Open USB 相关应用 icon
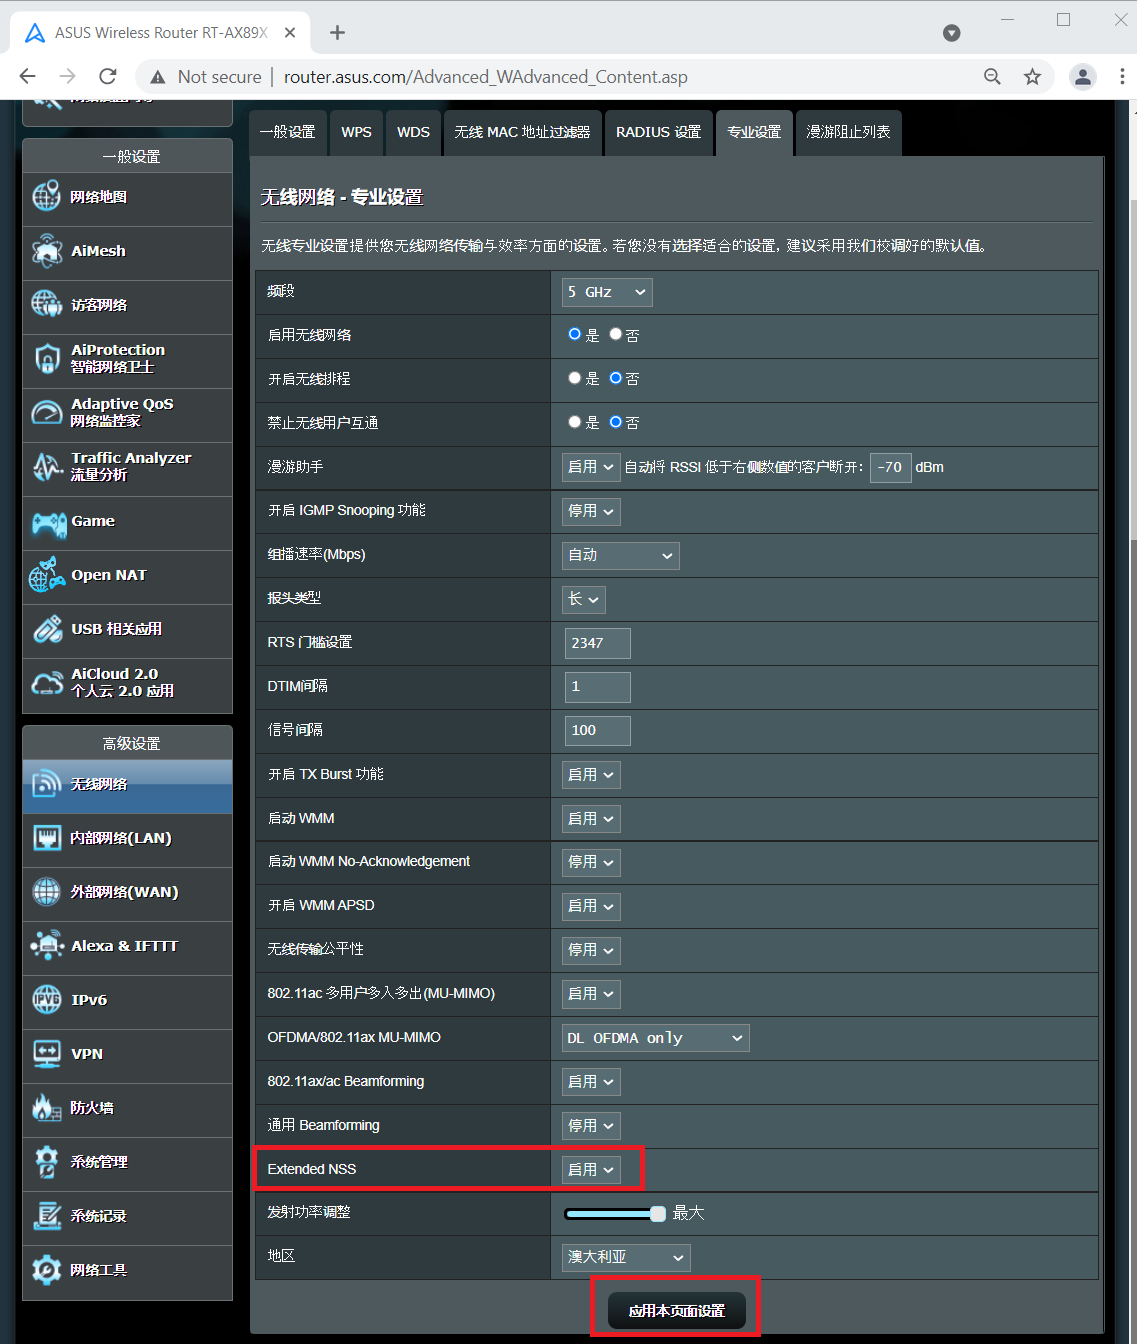The image size is (1137, 1344). click(x=46, y=629)
